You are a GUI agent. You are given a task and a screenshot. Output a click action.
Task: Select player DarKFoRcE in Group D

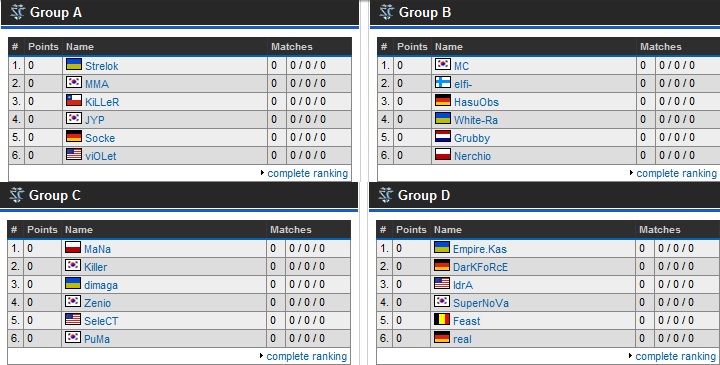[480, 267]
